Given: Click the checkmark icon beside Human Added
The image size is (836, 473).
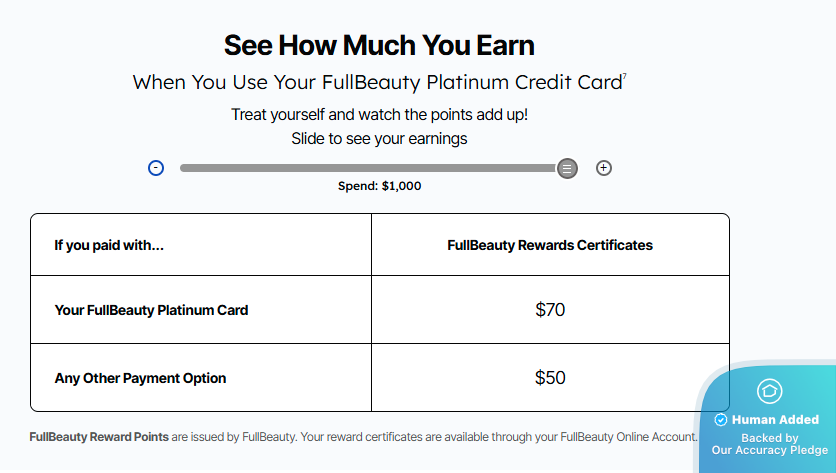Looking at the screenshot, I should (x=721, y=420).
